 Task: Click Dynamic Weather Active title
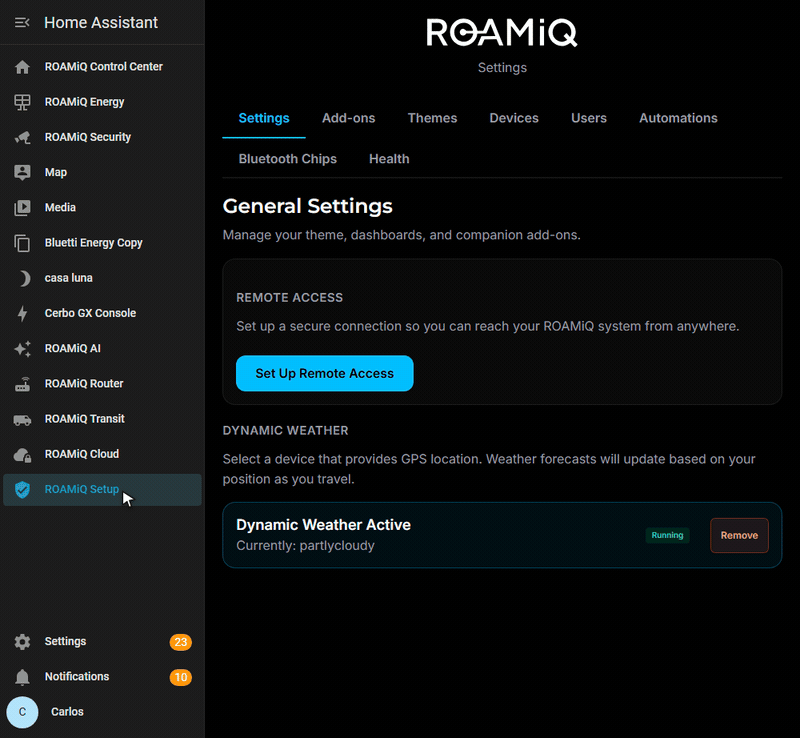click(323, 525)
